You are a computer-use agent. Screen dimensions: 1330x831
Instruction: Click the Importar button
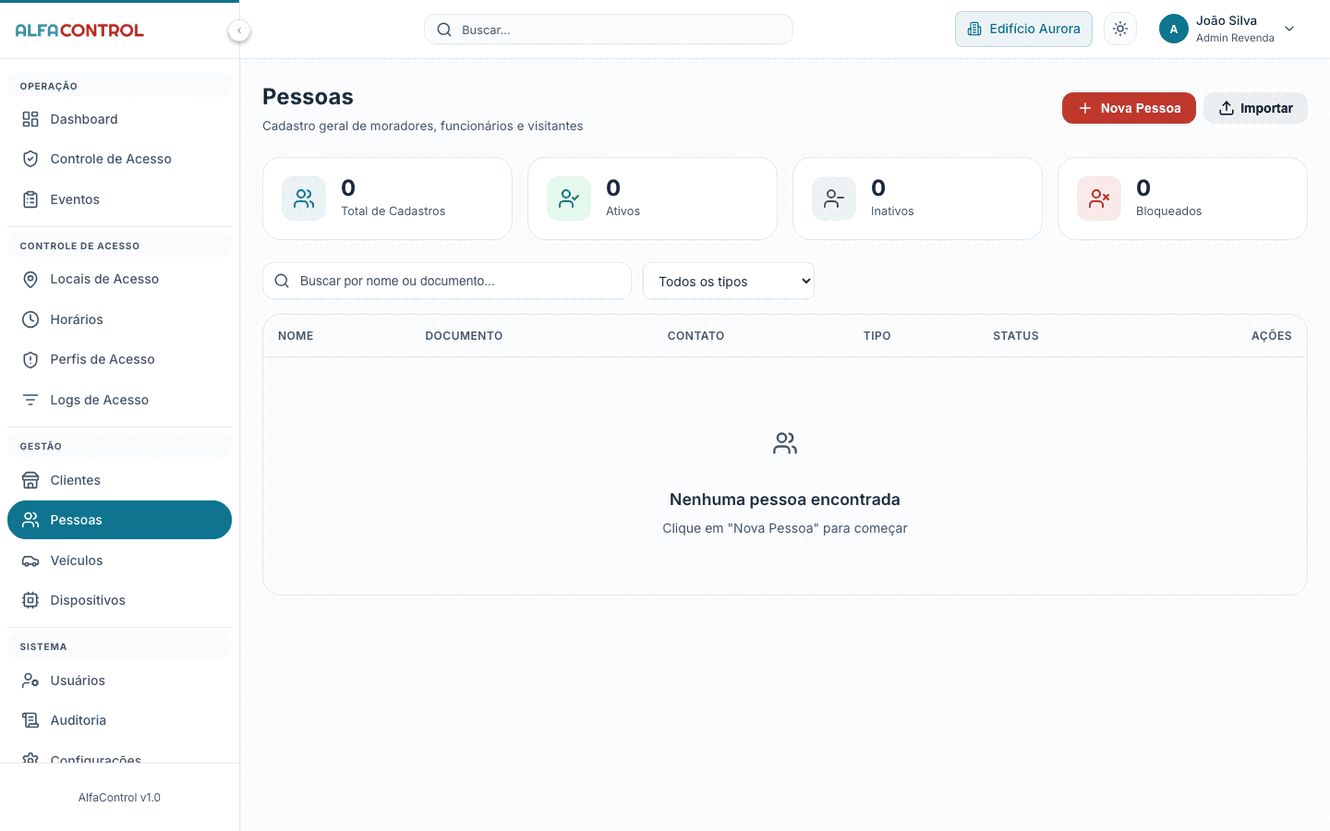[1255, 108]
